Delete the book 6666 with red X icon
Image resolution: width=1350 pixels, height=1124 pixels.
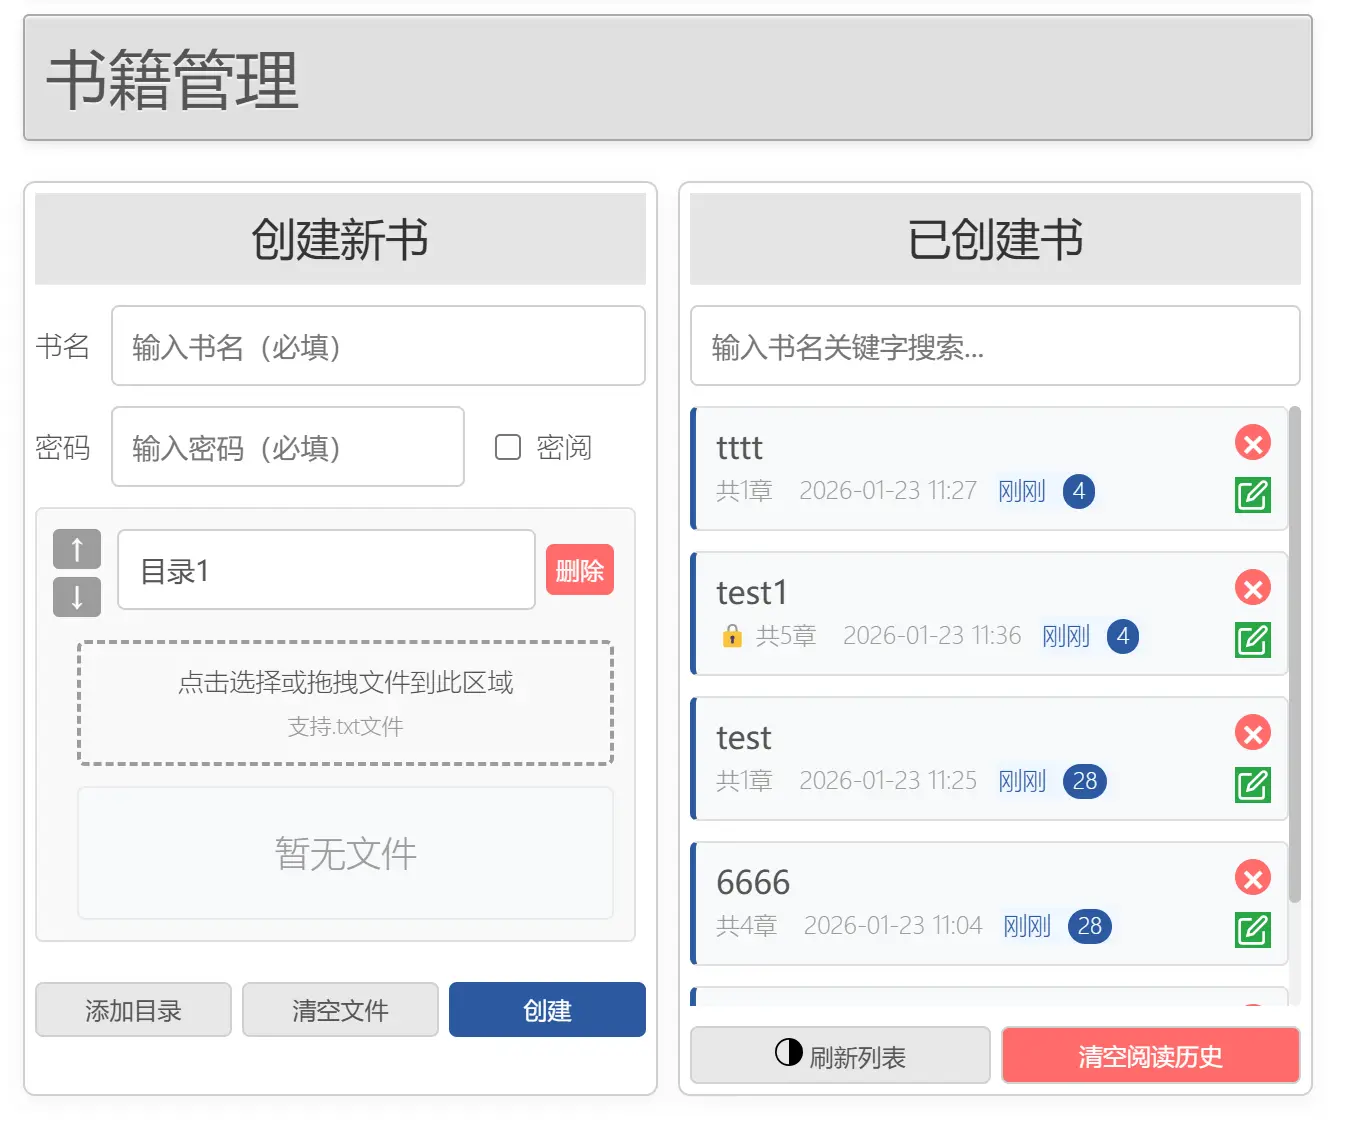pos(1252,878)
